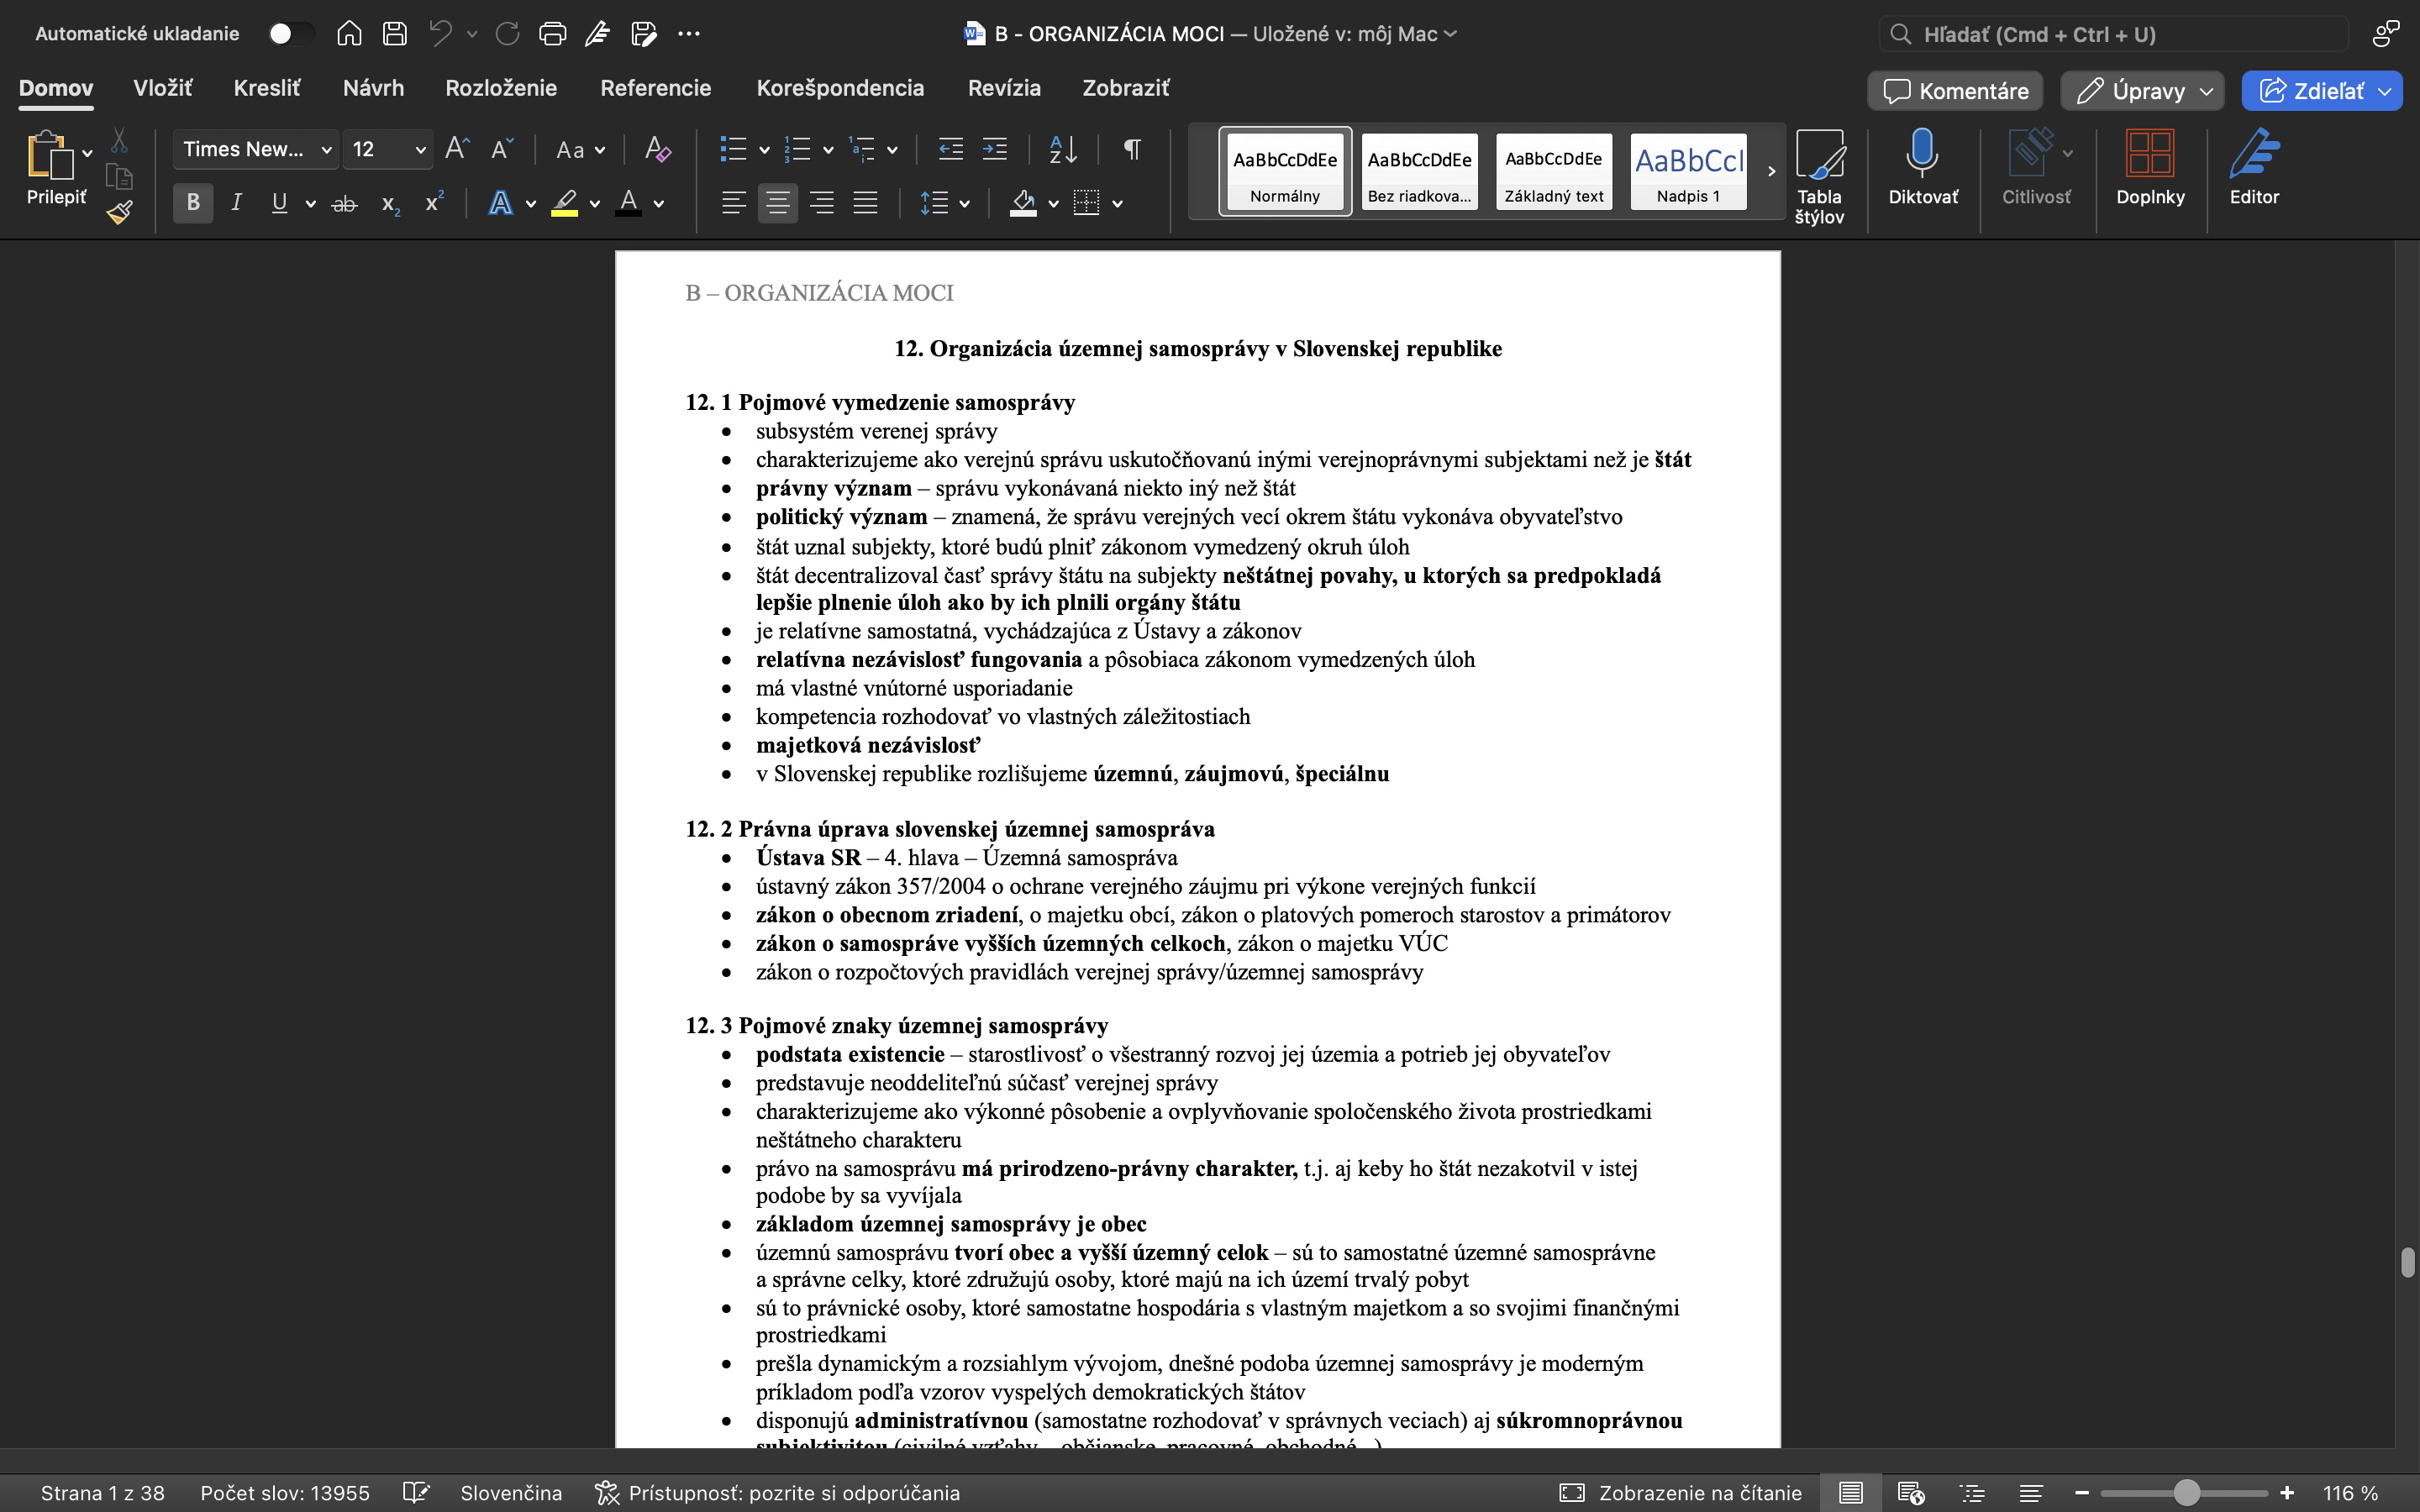Click the Print icon in title bar
2420x1512 pixels.
tap(552, 34)
